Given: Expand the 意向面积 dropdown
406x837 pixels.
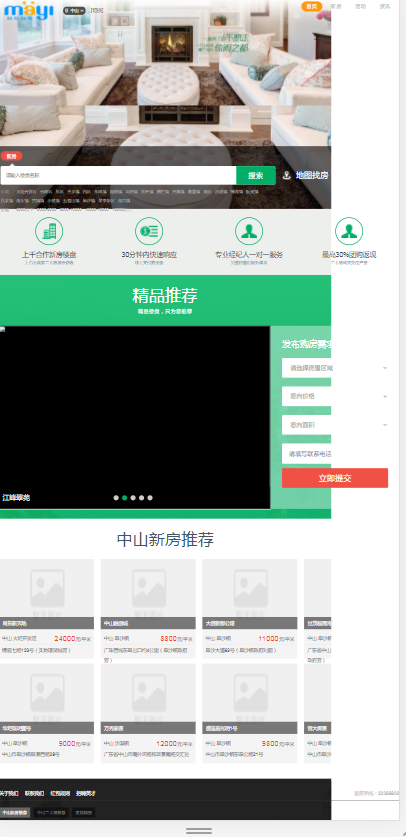Looking at the screenshot, I should (x=335, y=425).
